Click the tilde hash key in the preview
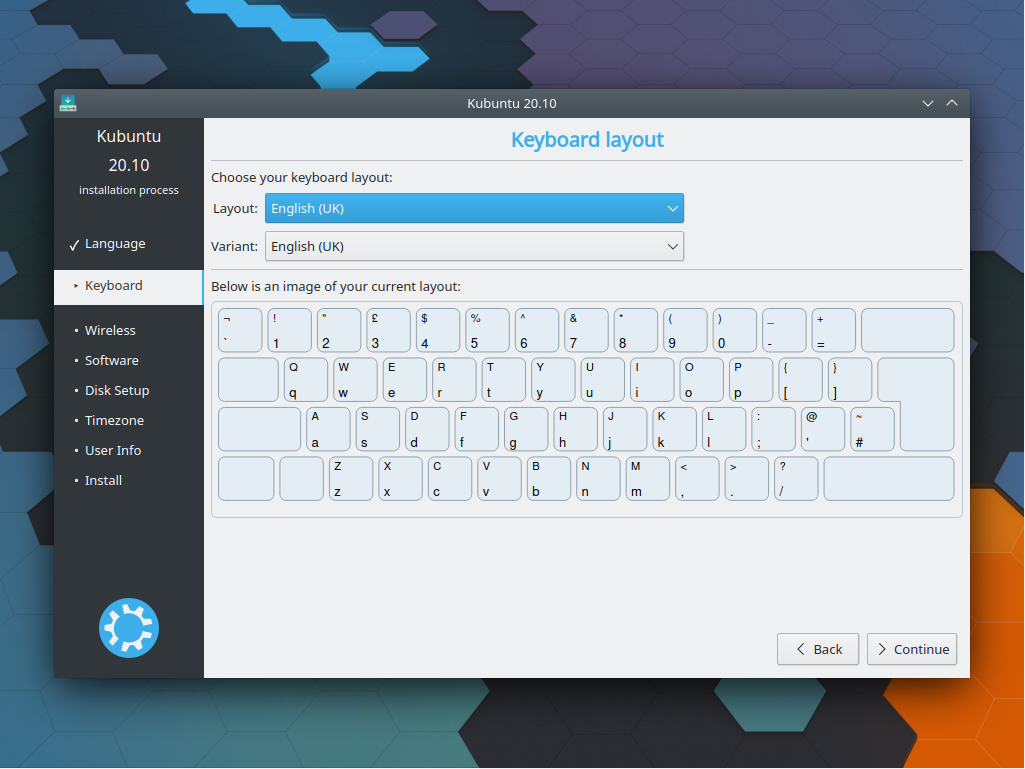 tap(873, 429)
